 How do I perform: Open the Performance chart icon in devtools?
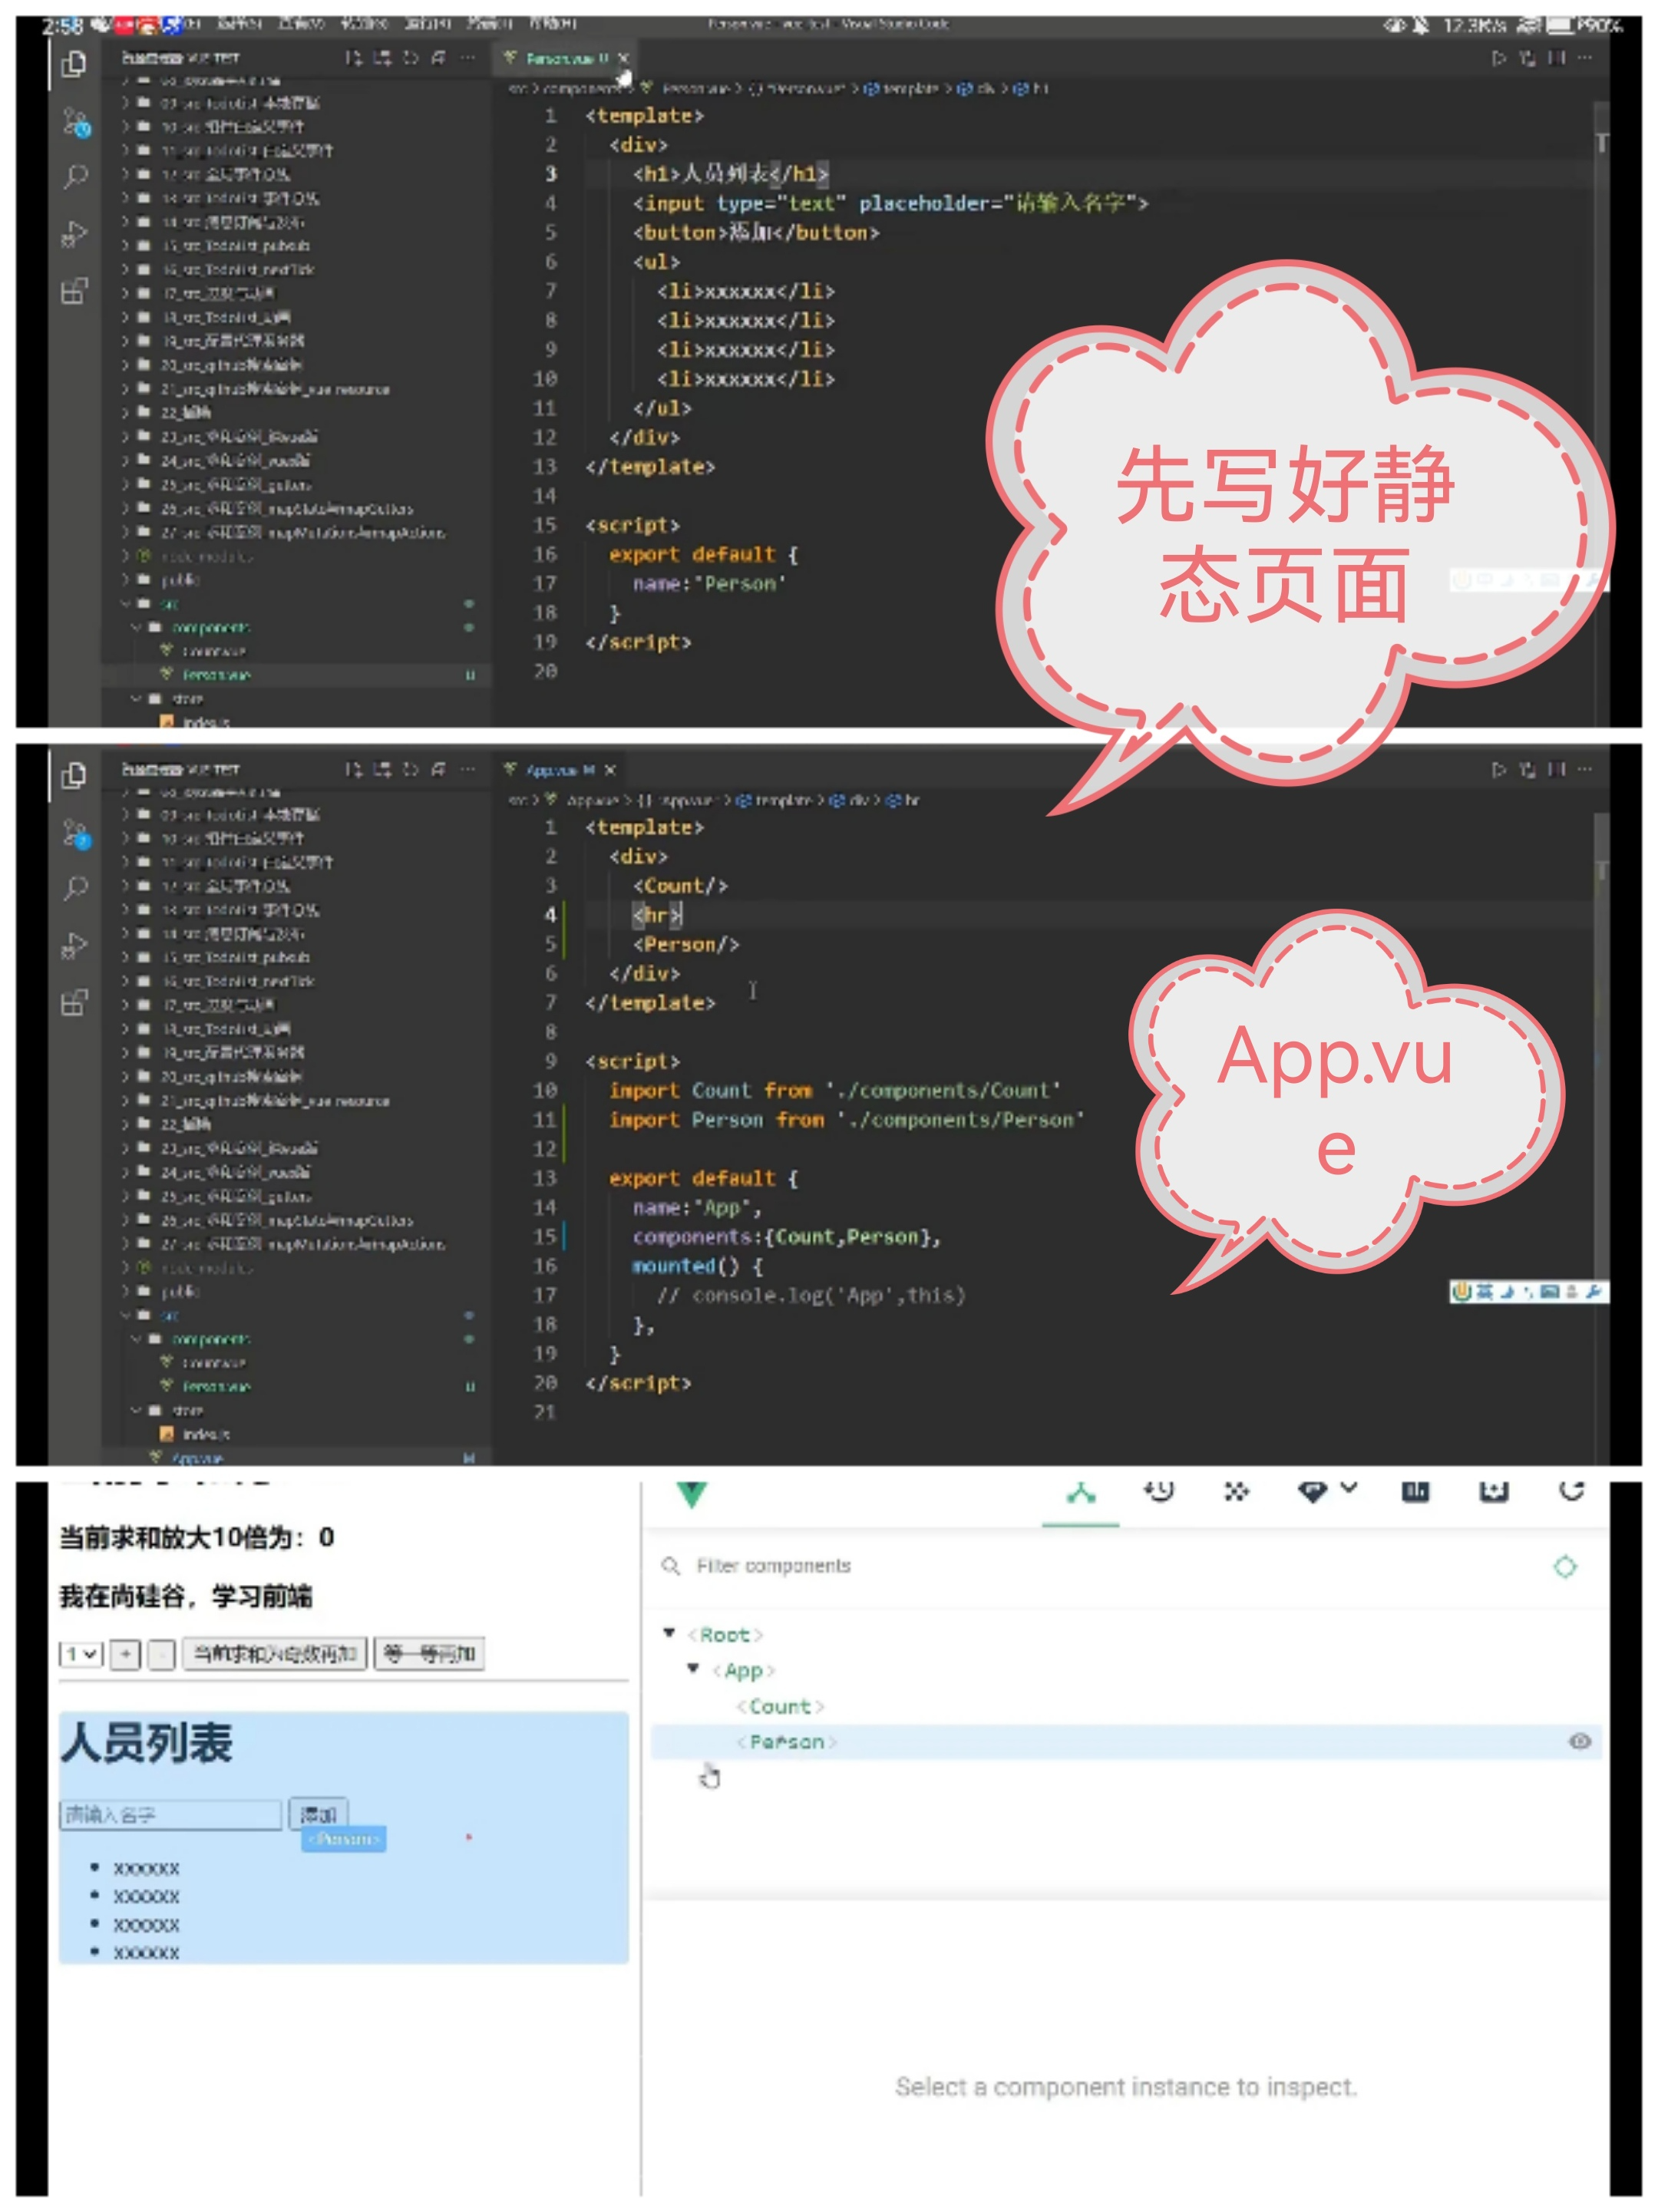1414,1492
